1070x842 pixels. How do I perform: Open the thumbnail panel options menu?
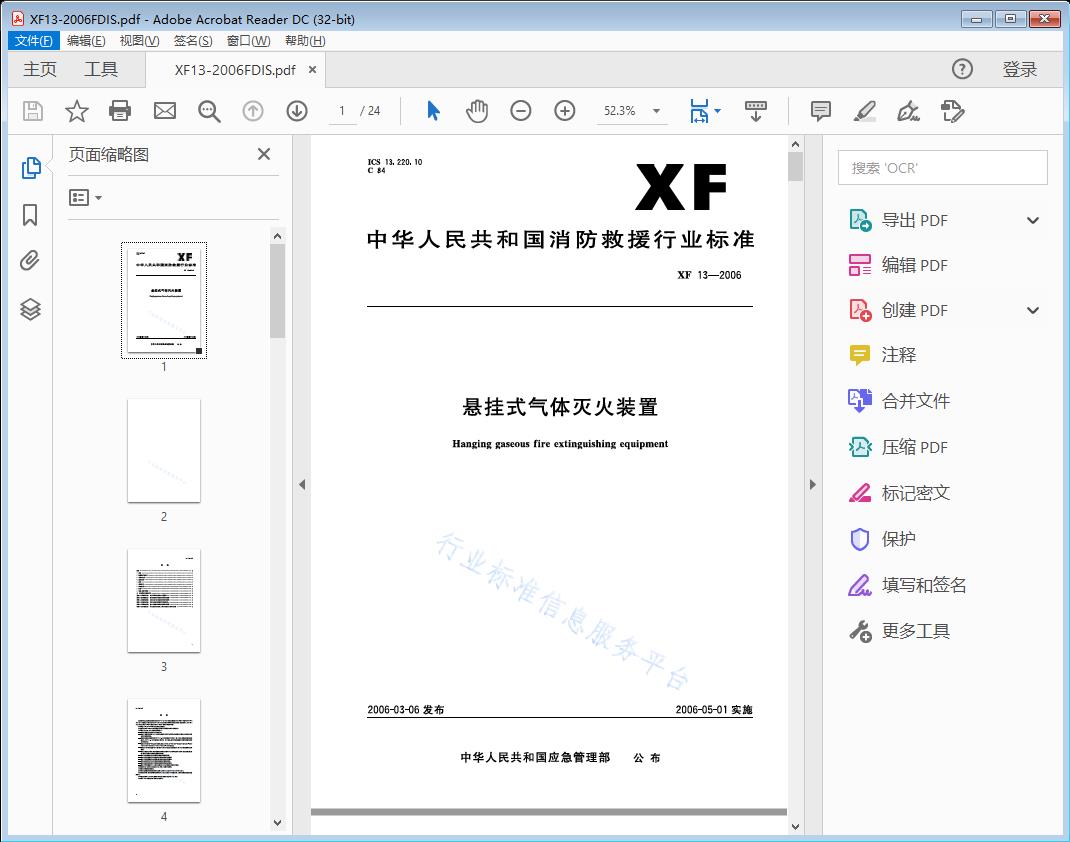pos(85,197)
